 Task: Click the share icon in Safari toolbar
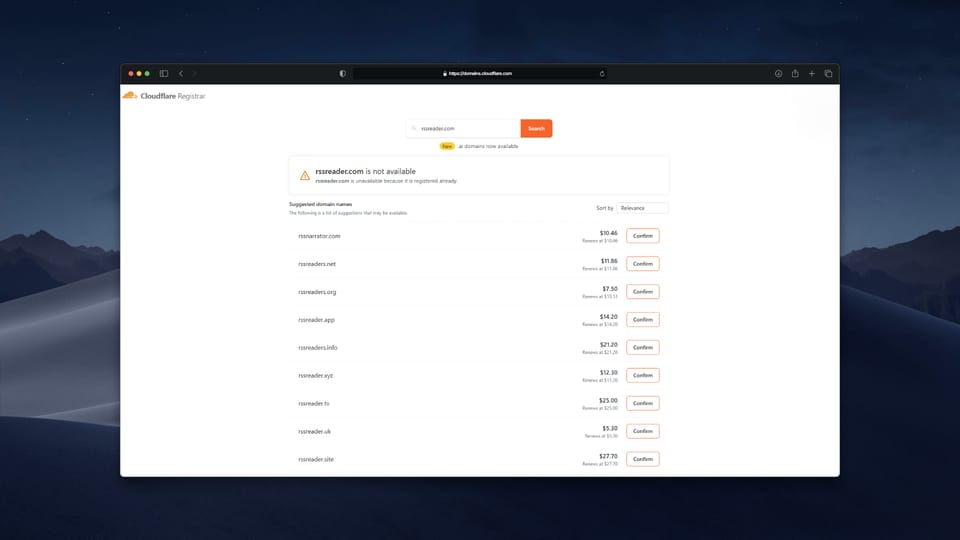pyautogui.click(x=795, y=73)
